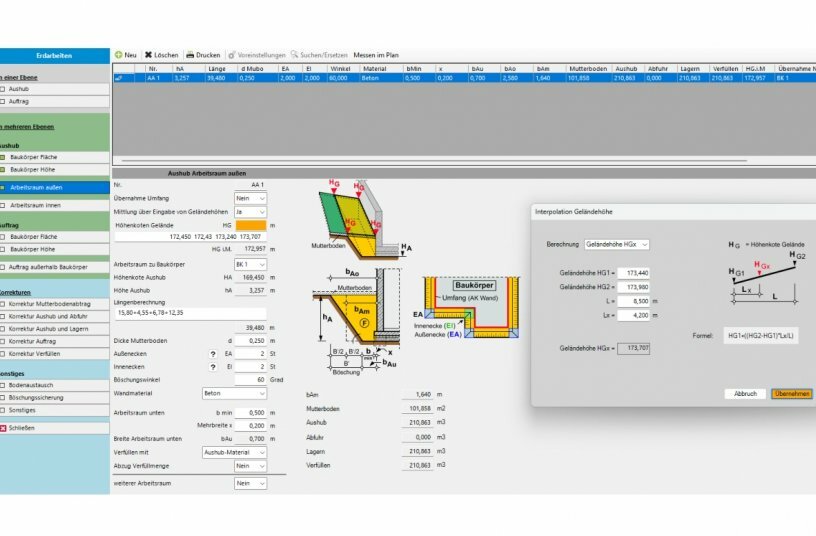The height and width of the screenshot is (536, 816).
Task: Open the in mehreren Ebenen link
Action: coord(27,126)
